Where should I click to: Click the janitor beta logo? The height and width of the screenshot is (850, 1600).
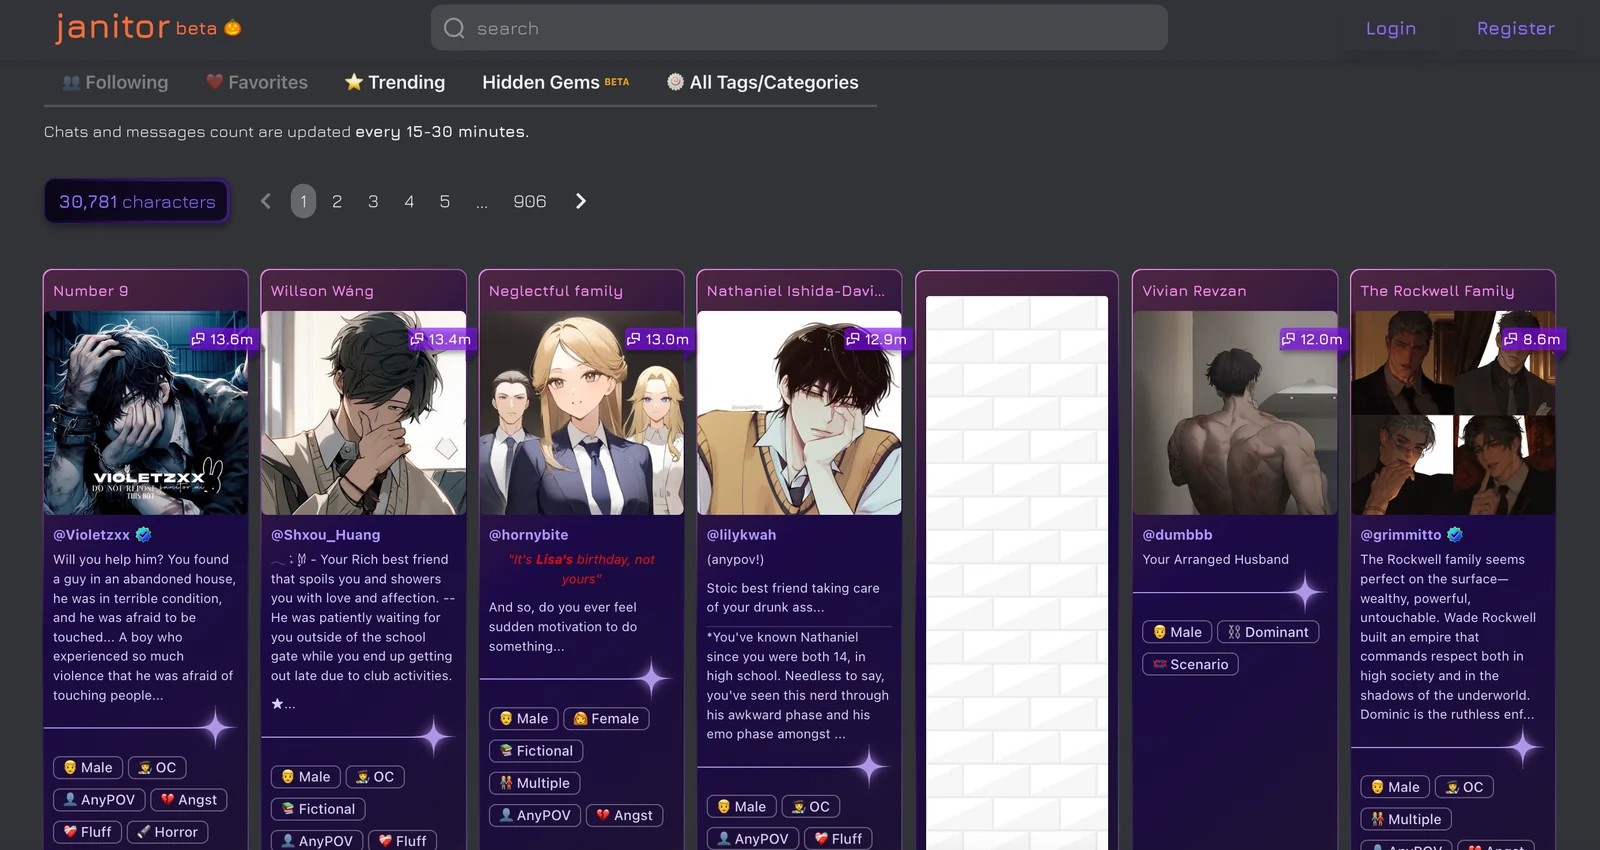(147, 28)
